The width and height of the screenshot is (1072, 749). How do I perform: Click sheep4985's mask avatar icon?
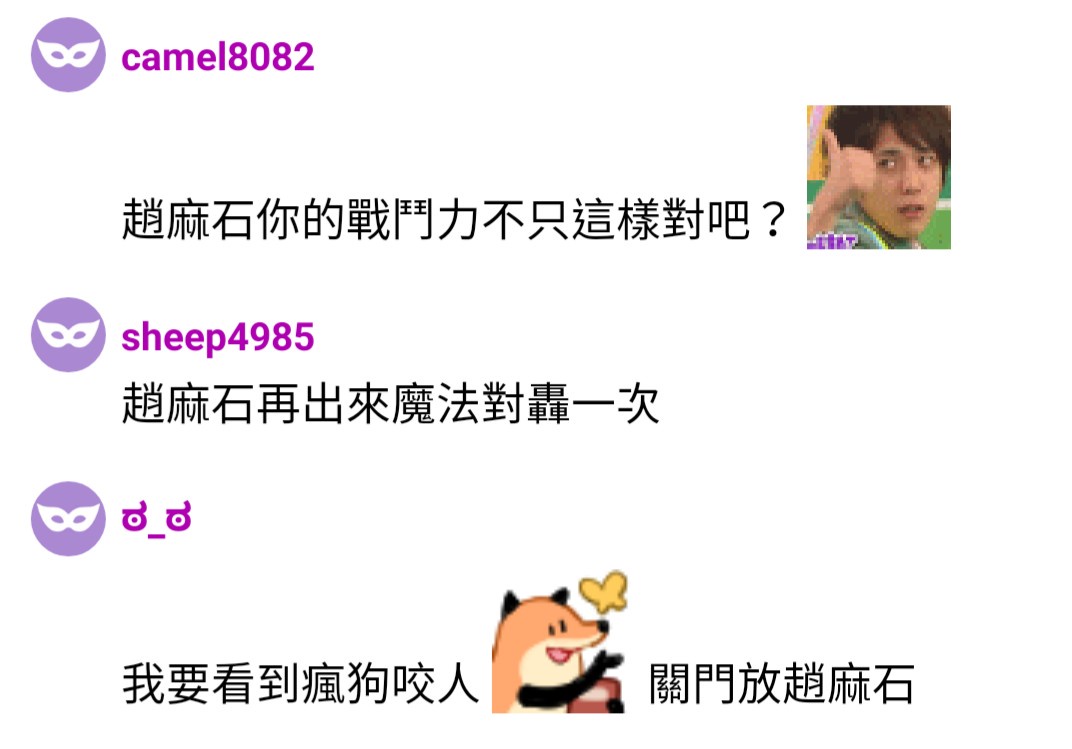coord(68,335)
